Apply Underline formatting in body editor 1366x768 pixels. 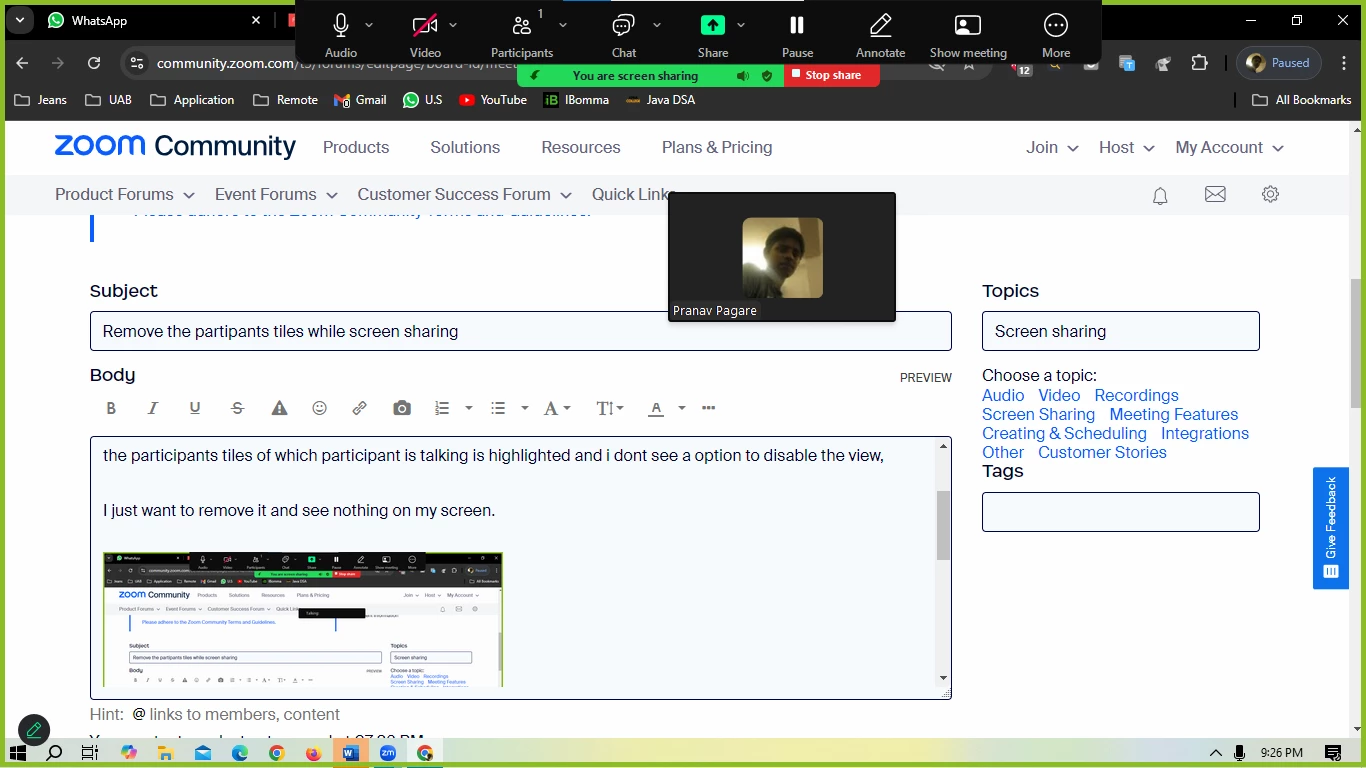click(195, 408)
